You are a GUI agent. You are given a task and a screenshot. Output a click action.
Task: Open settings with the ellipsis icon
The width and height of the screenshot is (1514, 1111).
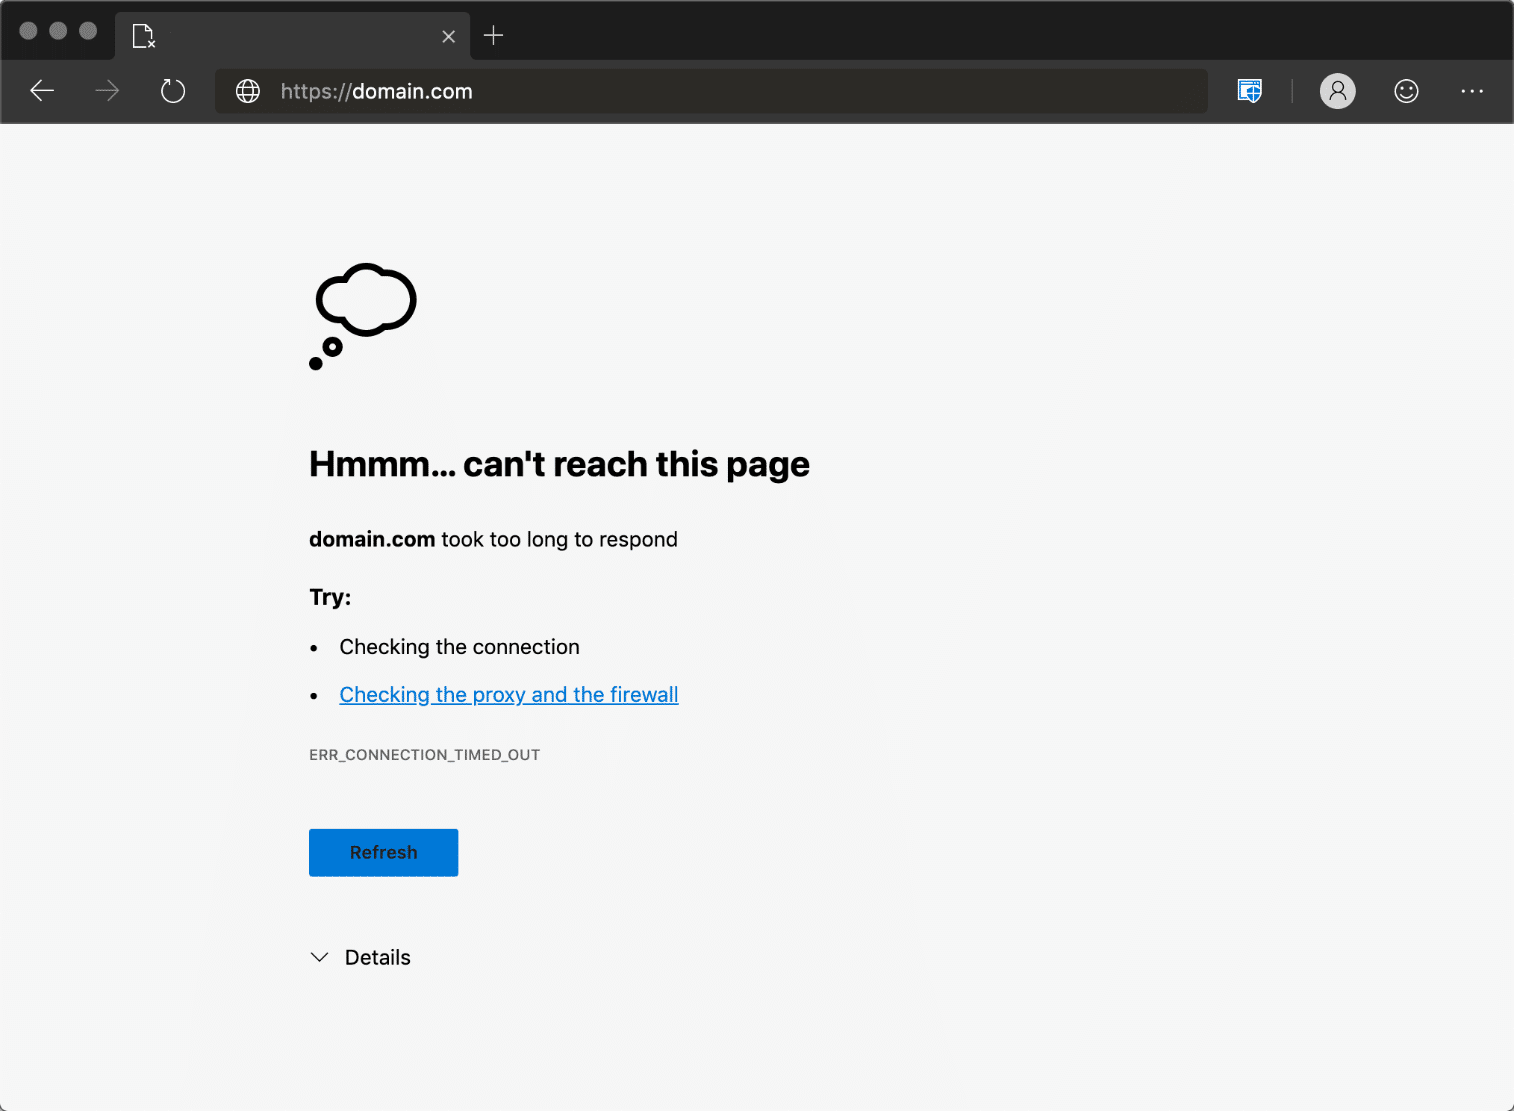pyautogui.click(x=1471, y=91)
